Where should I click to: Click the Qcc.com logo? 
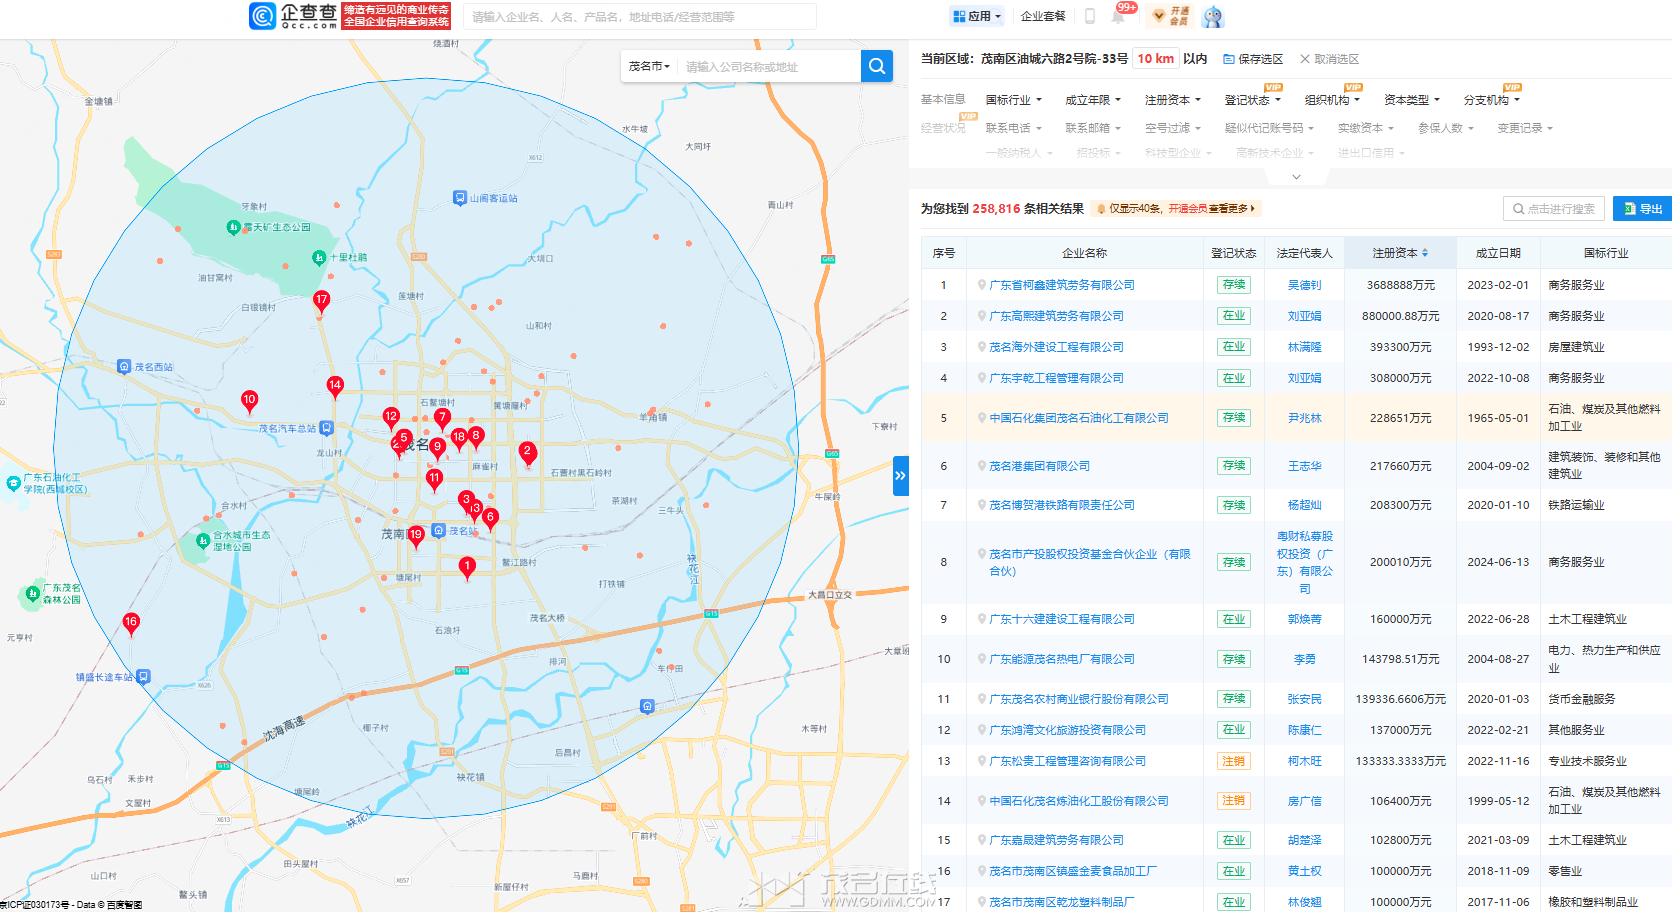293,16
